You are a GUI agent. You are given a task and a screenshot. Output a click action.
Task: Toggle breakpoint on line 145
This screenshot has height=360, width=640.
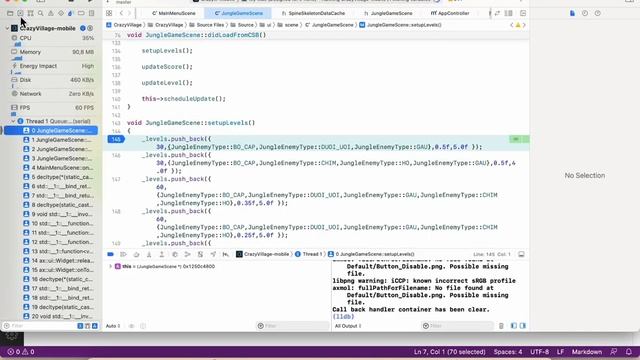116,139
